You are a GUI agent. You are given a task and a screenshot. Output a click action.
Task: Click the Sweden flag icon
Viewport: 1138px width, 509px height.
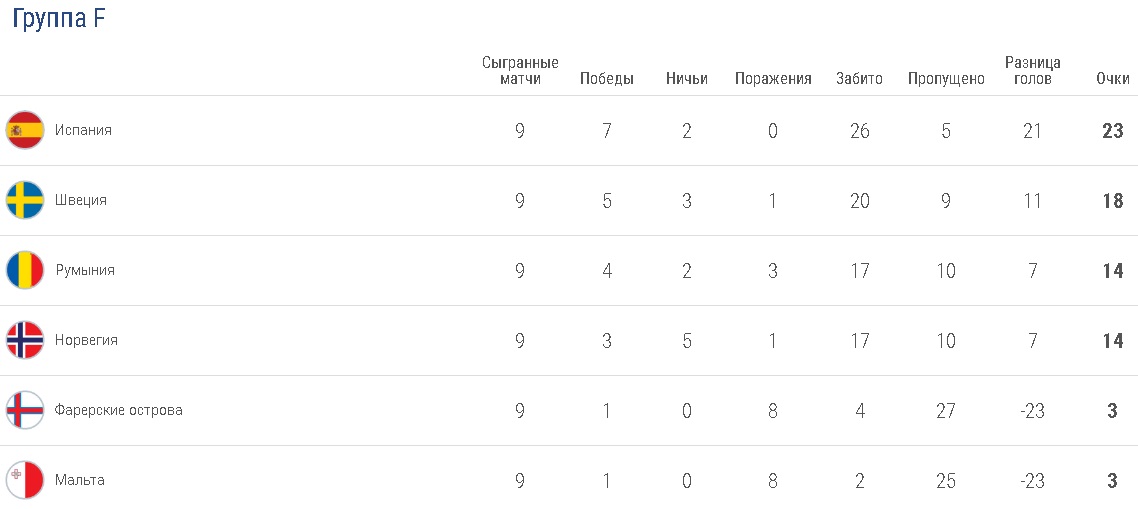(25, 200)
